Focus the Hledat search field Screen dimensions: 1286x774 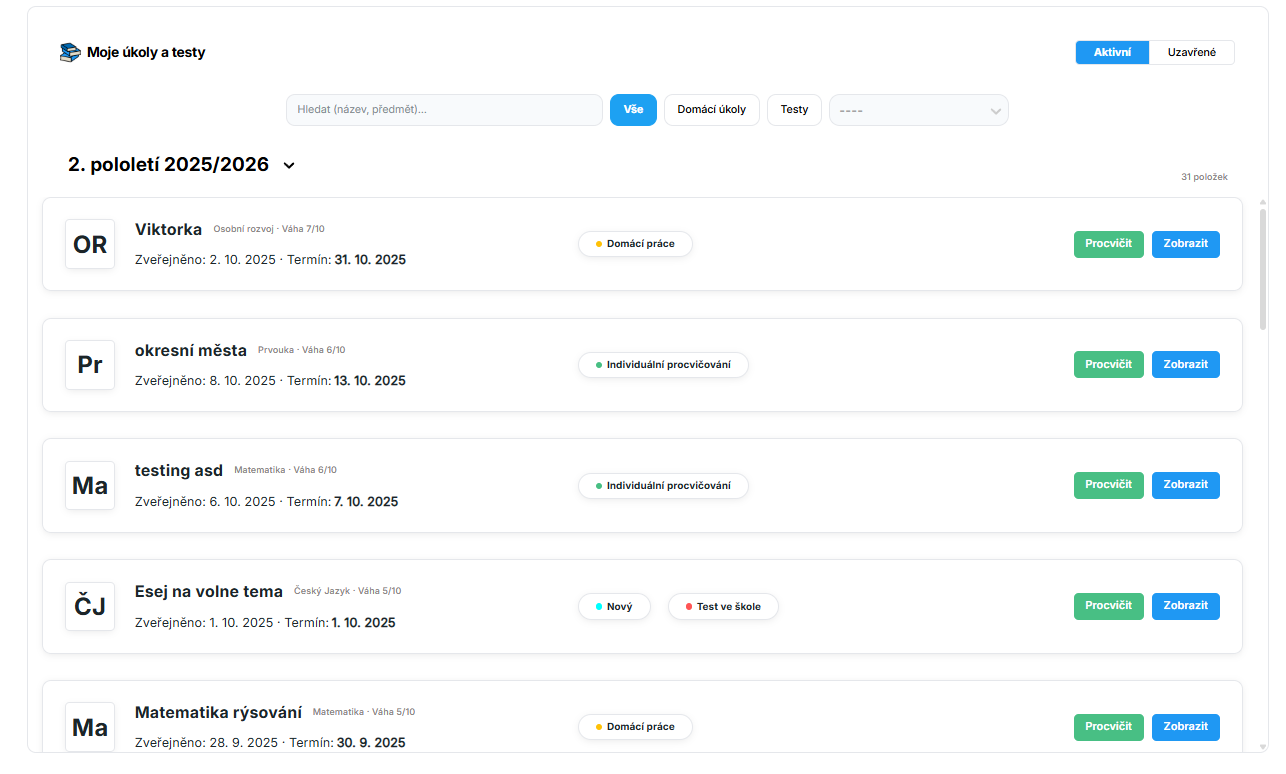[444, 110]
